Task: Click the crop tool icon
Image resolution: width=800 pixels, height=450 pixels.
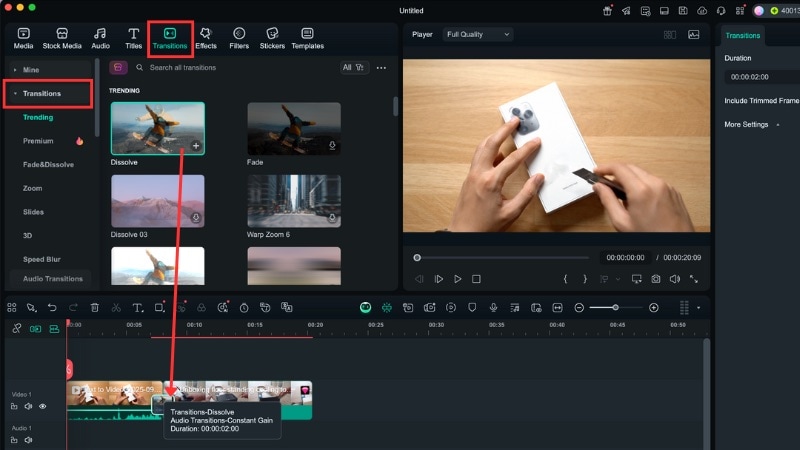Action: pyautogui.click(x=159, y=308)
